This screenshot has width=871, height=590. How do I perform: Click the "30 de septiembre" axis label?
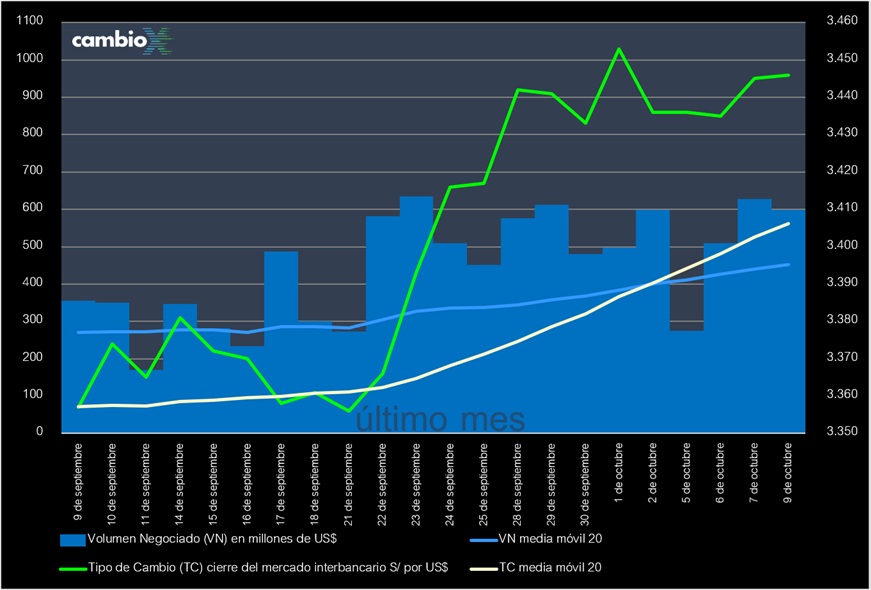click(x=586, y=484)
